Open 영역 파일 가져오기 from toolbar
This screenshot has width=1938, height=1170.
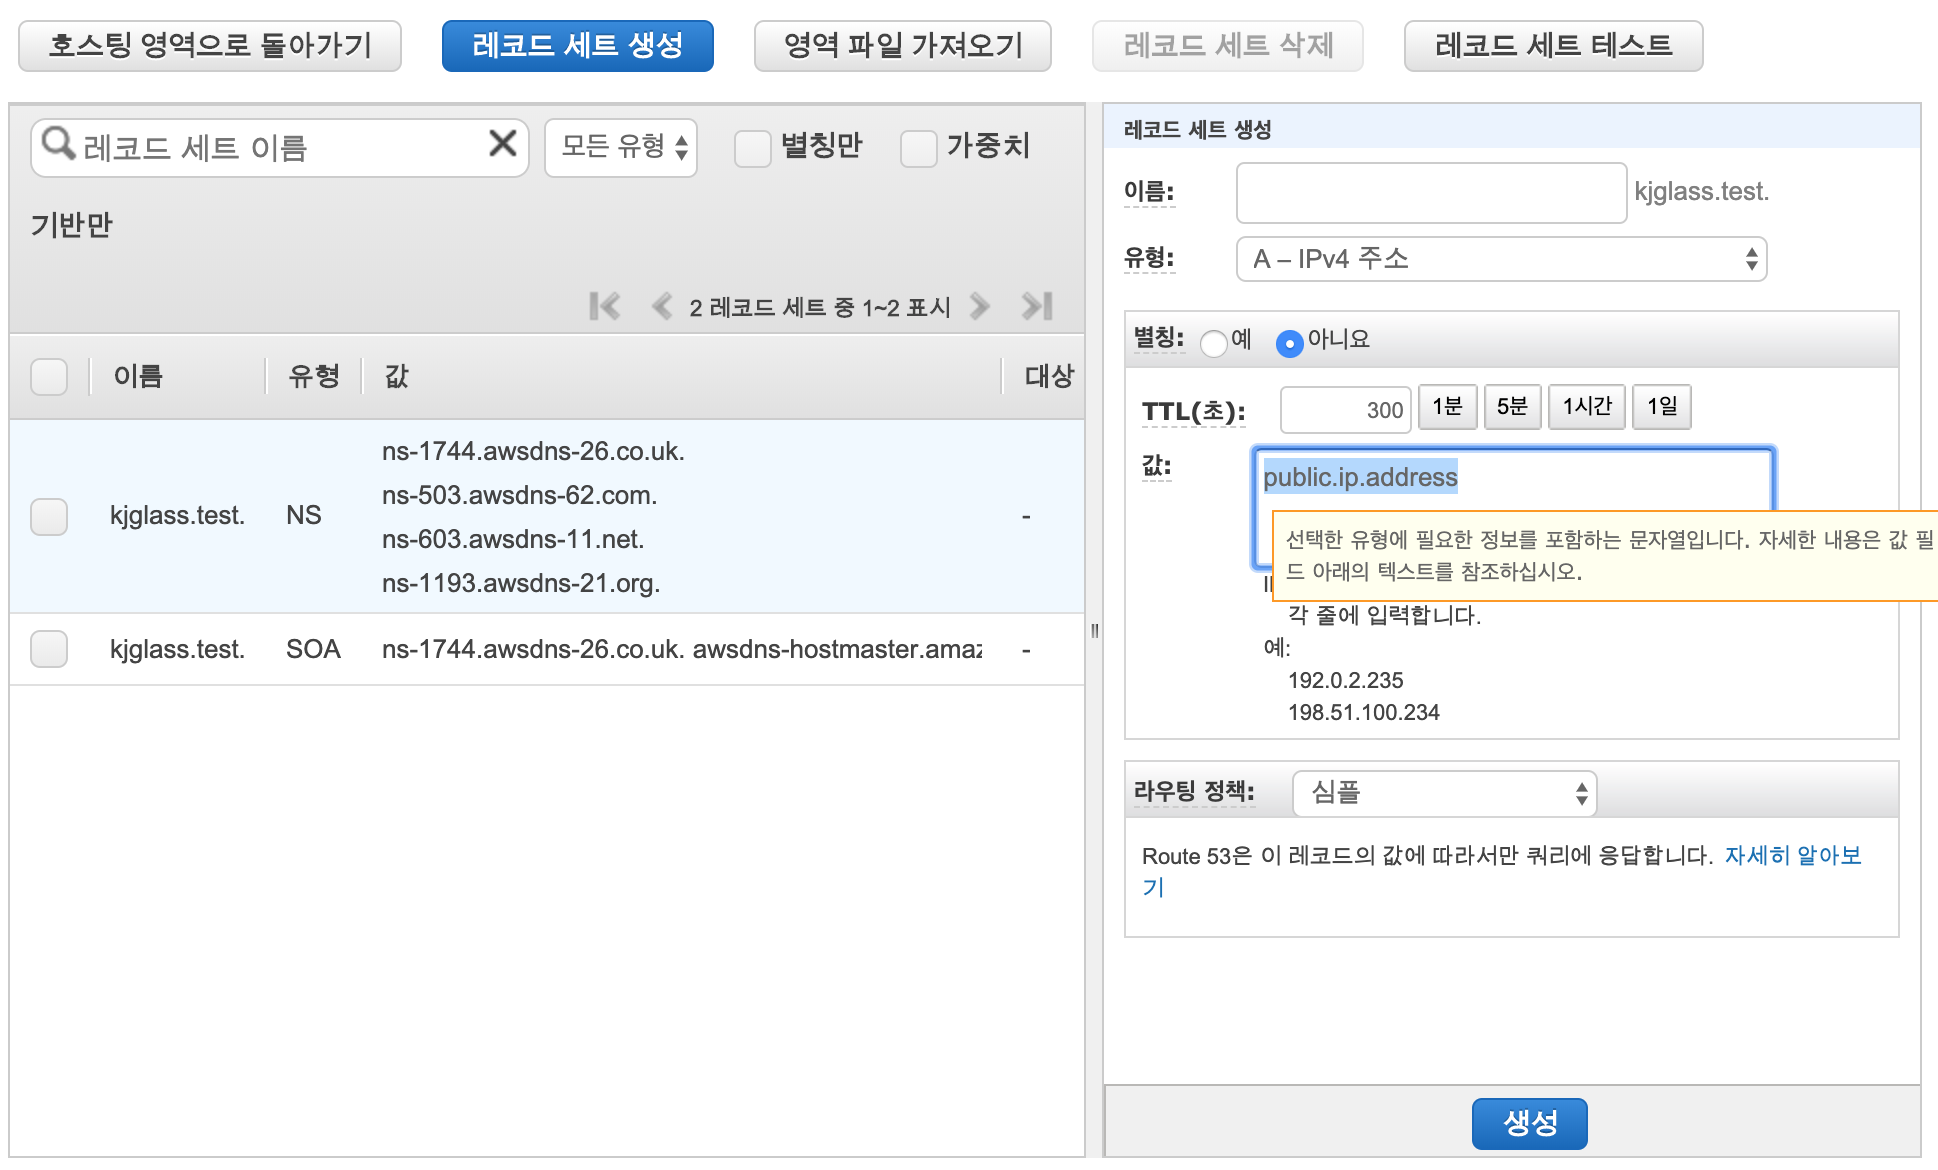[x=902, y=46]
